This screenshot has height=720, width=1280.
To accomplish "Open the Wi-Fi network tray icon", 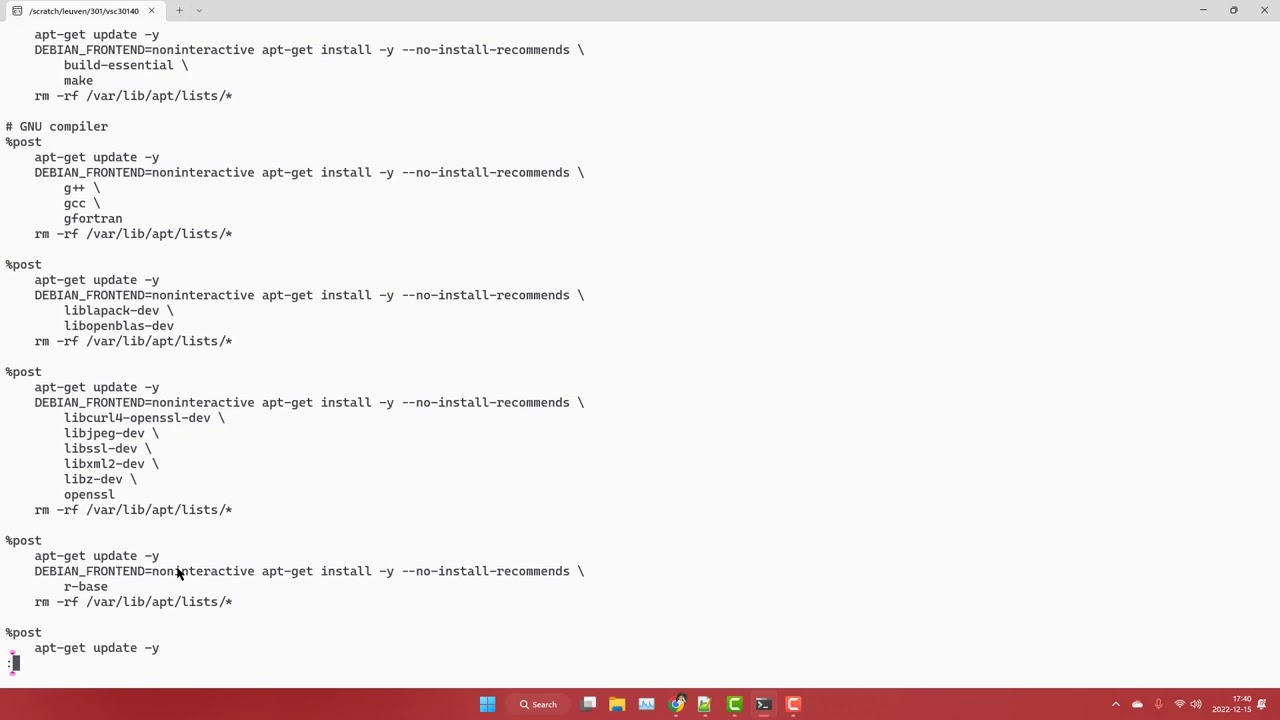I will pos(1179,704).
